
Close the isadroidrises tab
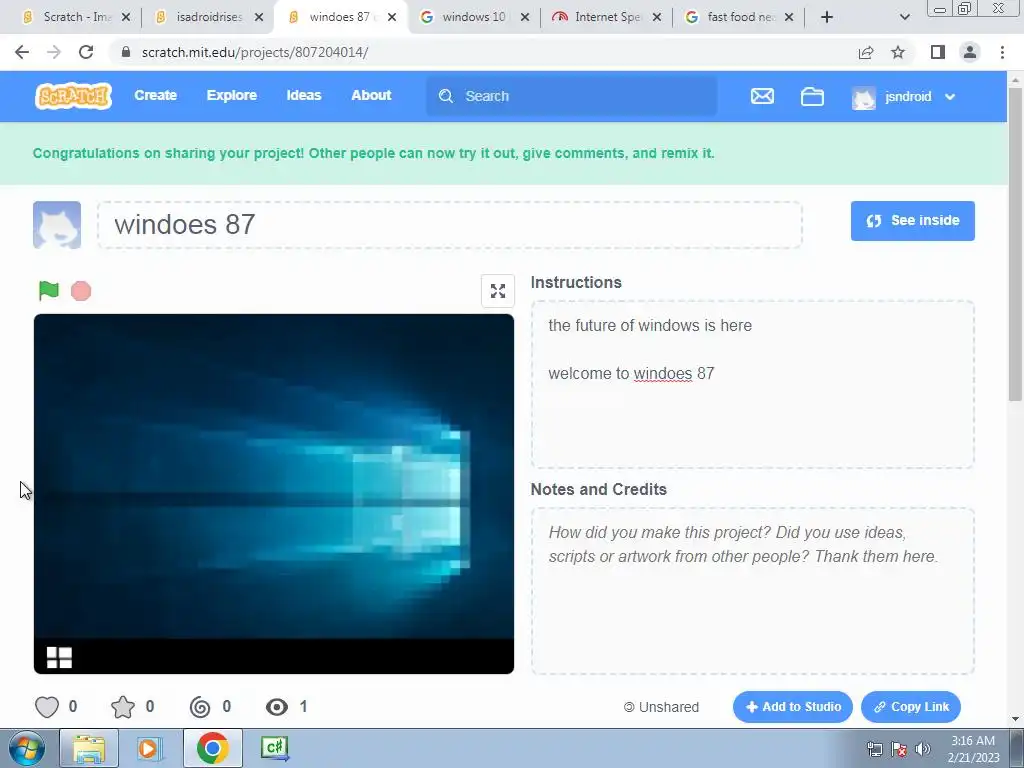[x=259, y=17]
